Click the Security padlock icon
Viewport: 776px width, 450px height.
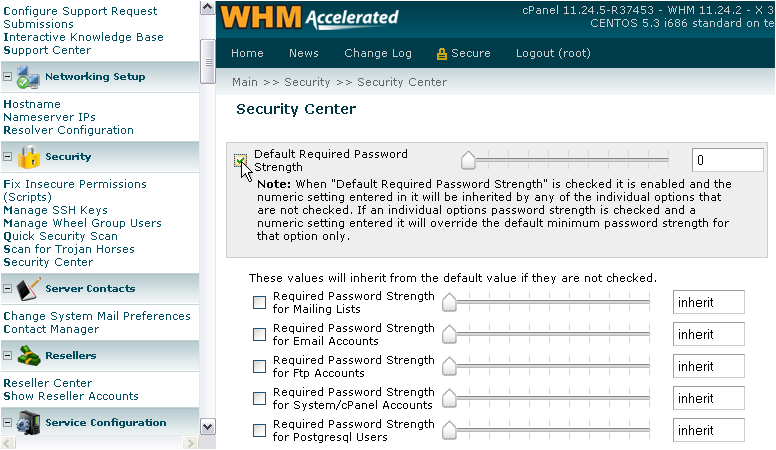[x=29, y=157]
